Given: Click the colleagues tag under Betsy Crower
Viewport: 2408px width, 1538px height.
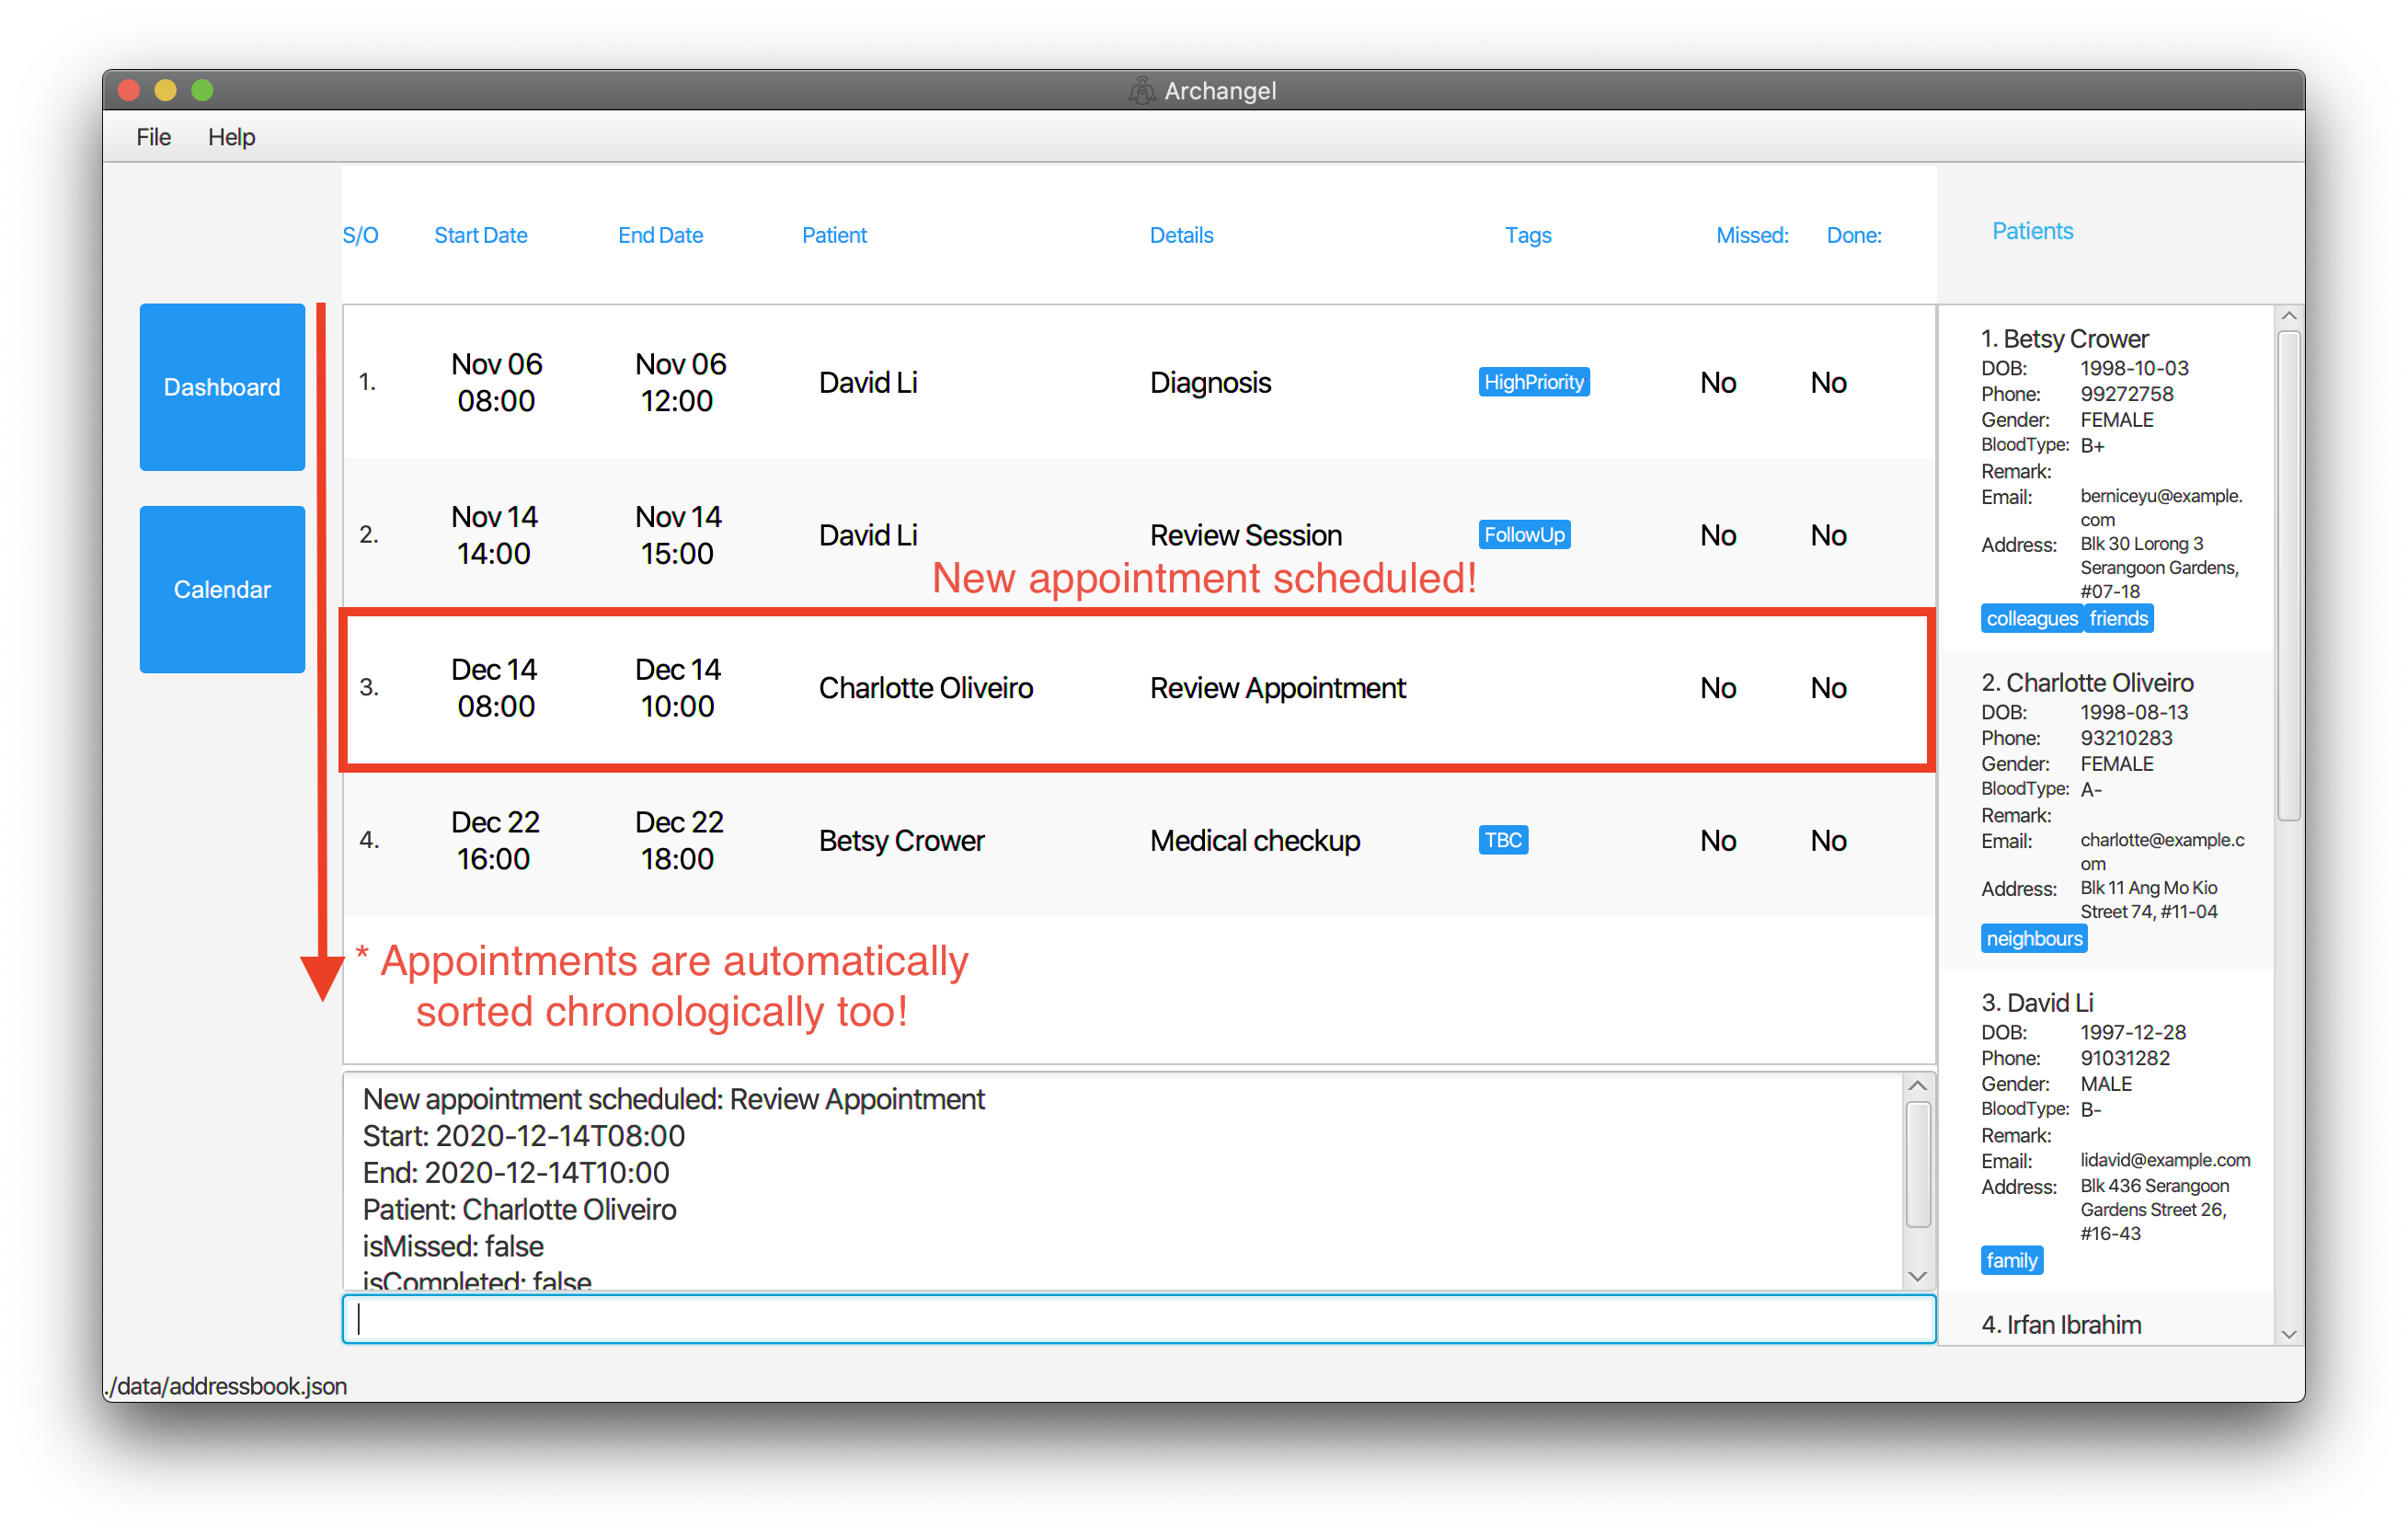Looking at the screenshot, I should [x=2030, y=619].
